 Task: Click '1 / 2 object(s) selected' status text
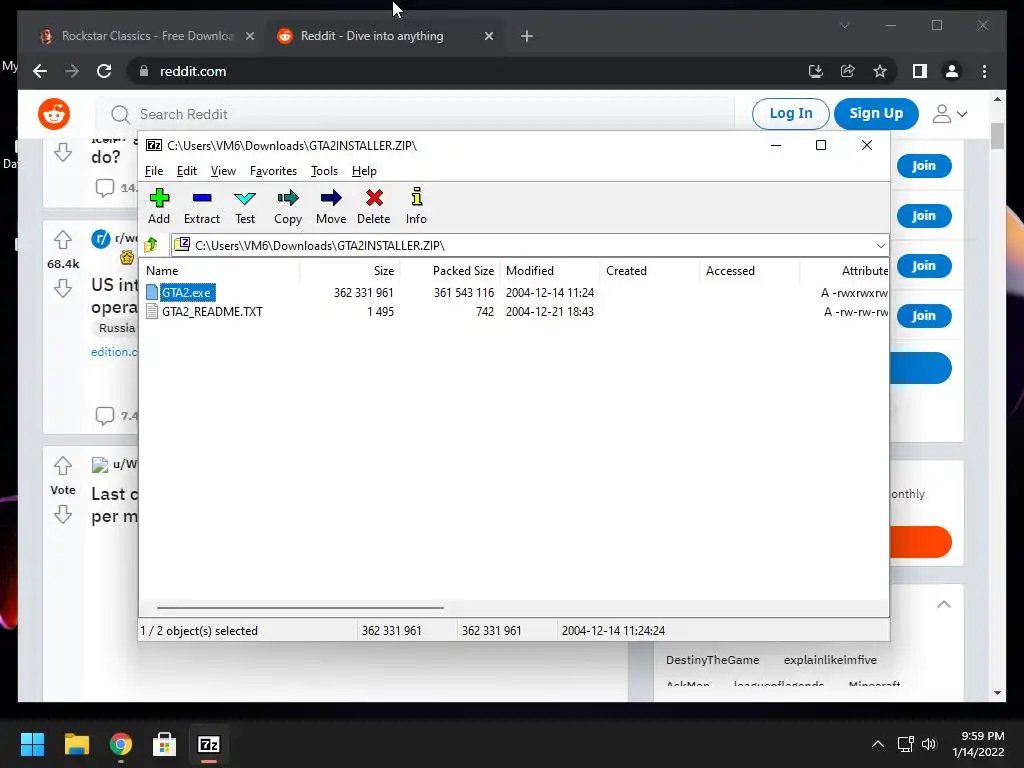point(199,631)
